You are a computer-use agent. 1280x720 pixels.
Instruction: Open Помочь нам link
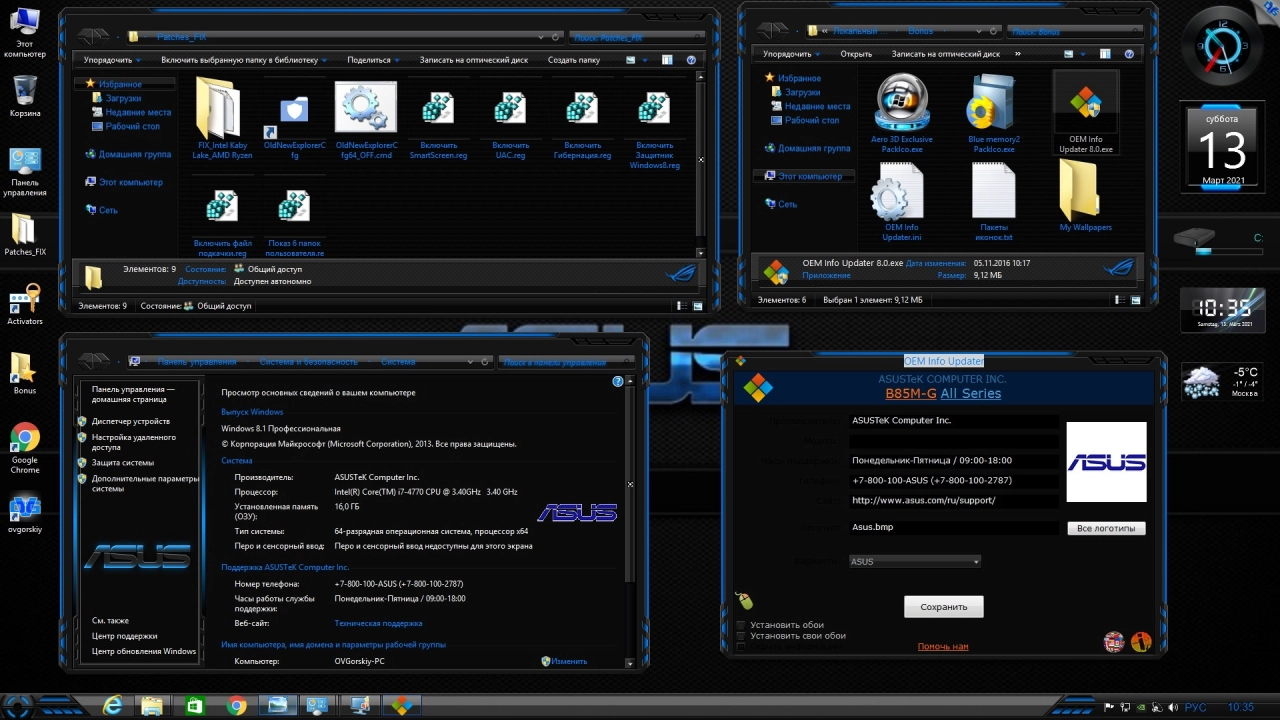(943, 646)
